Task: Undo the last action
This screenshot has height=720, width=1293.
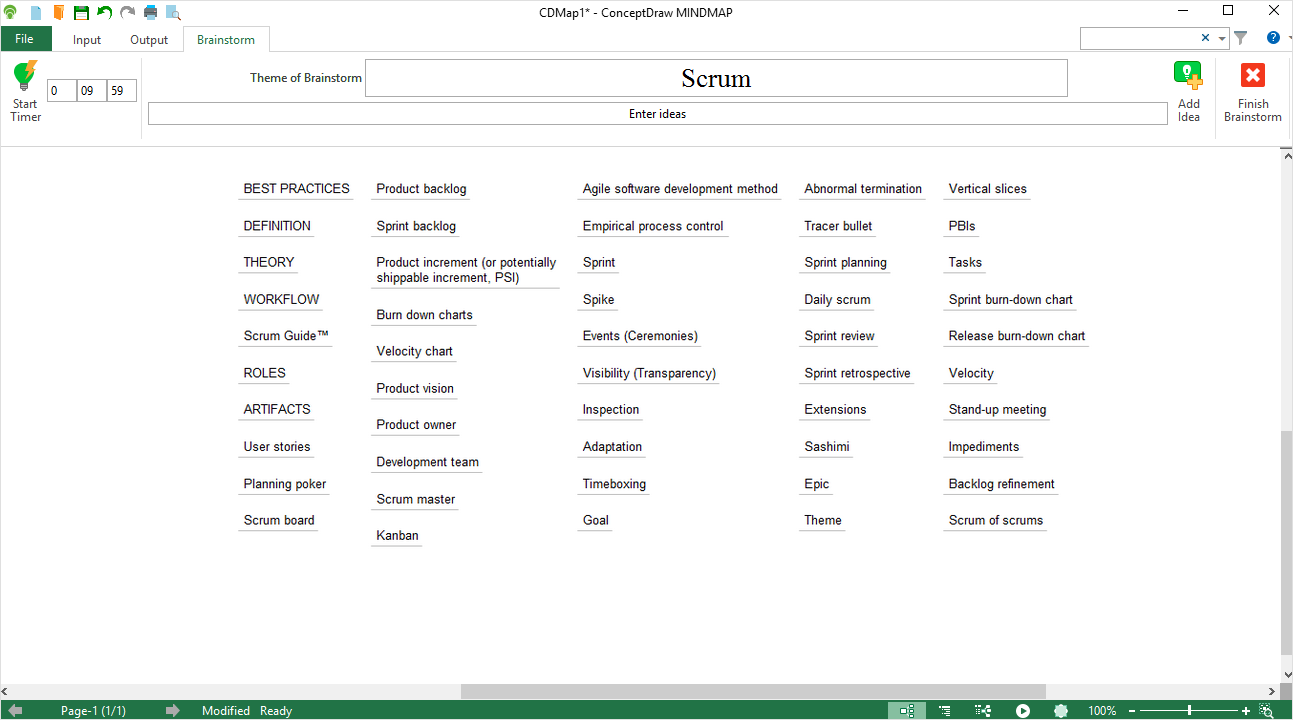Action: click(x=104, y=12)
